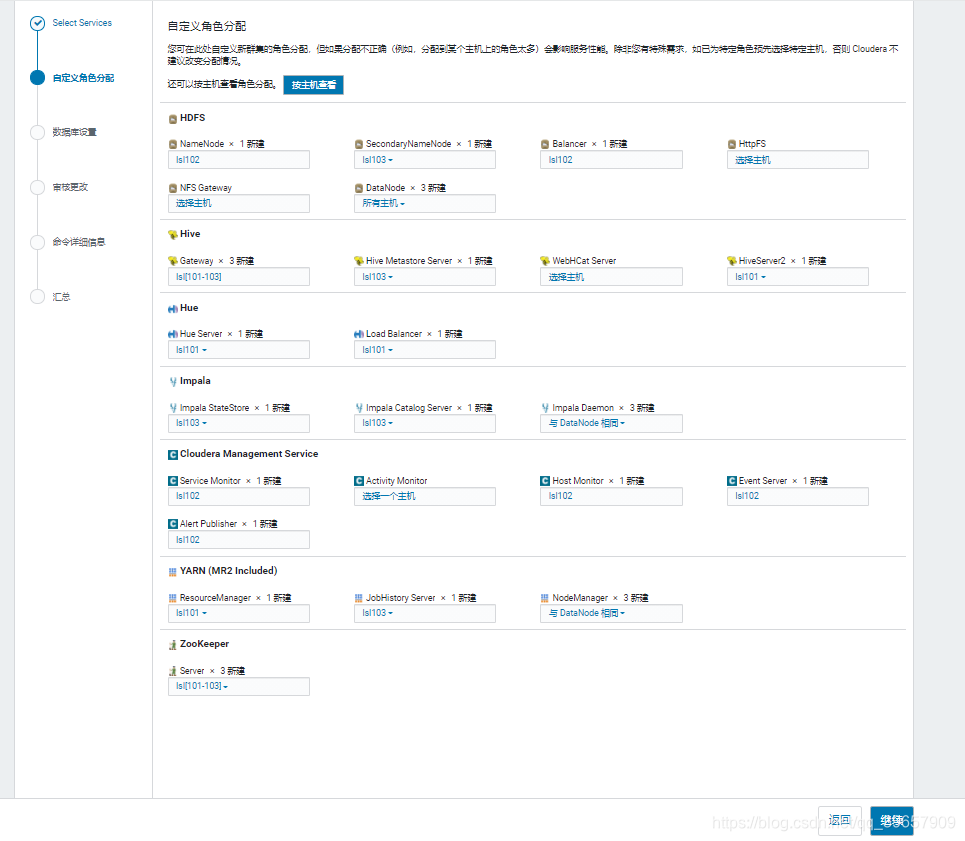Click the Host Monitor lsl102 field

[x=611, y=496]
